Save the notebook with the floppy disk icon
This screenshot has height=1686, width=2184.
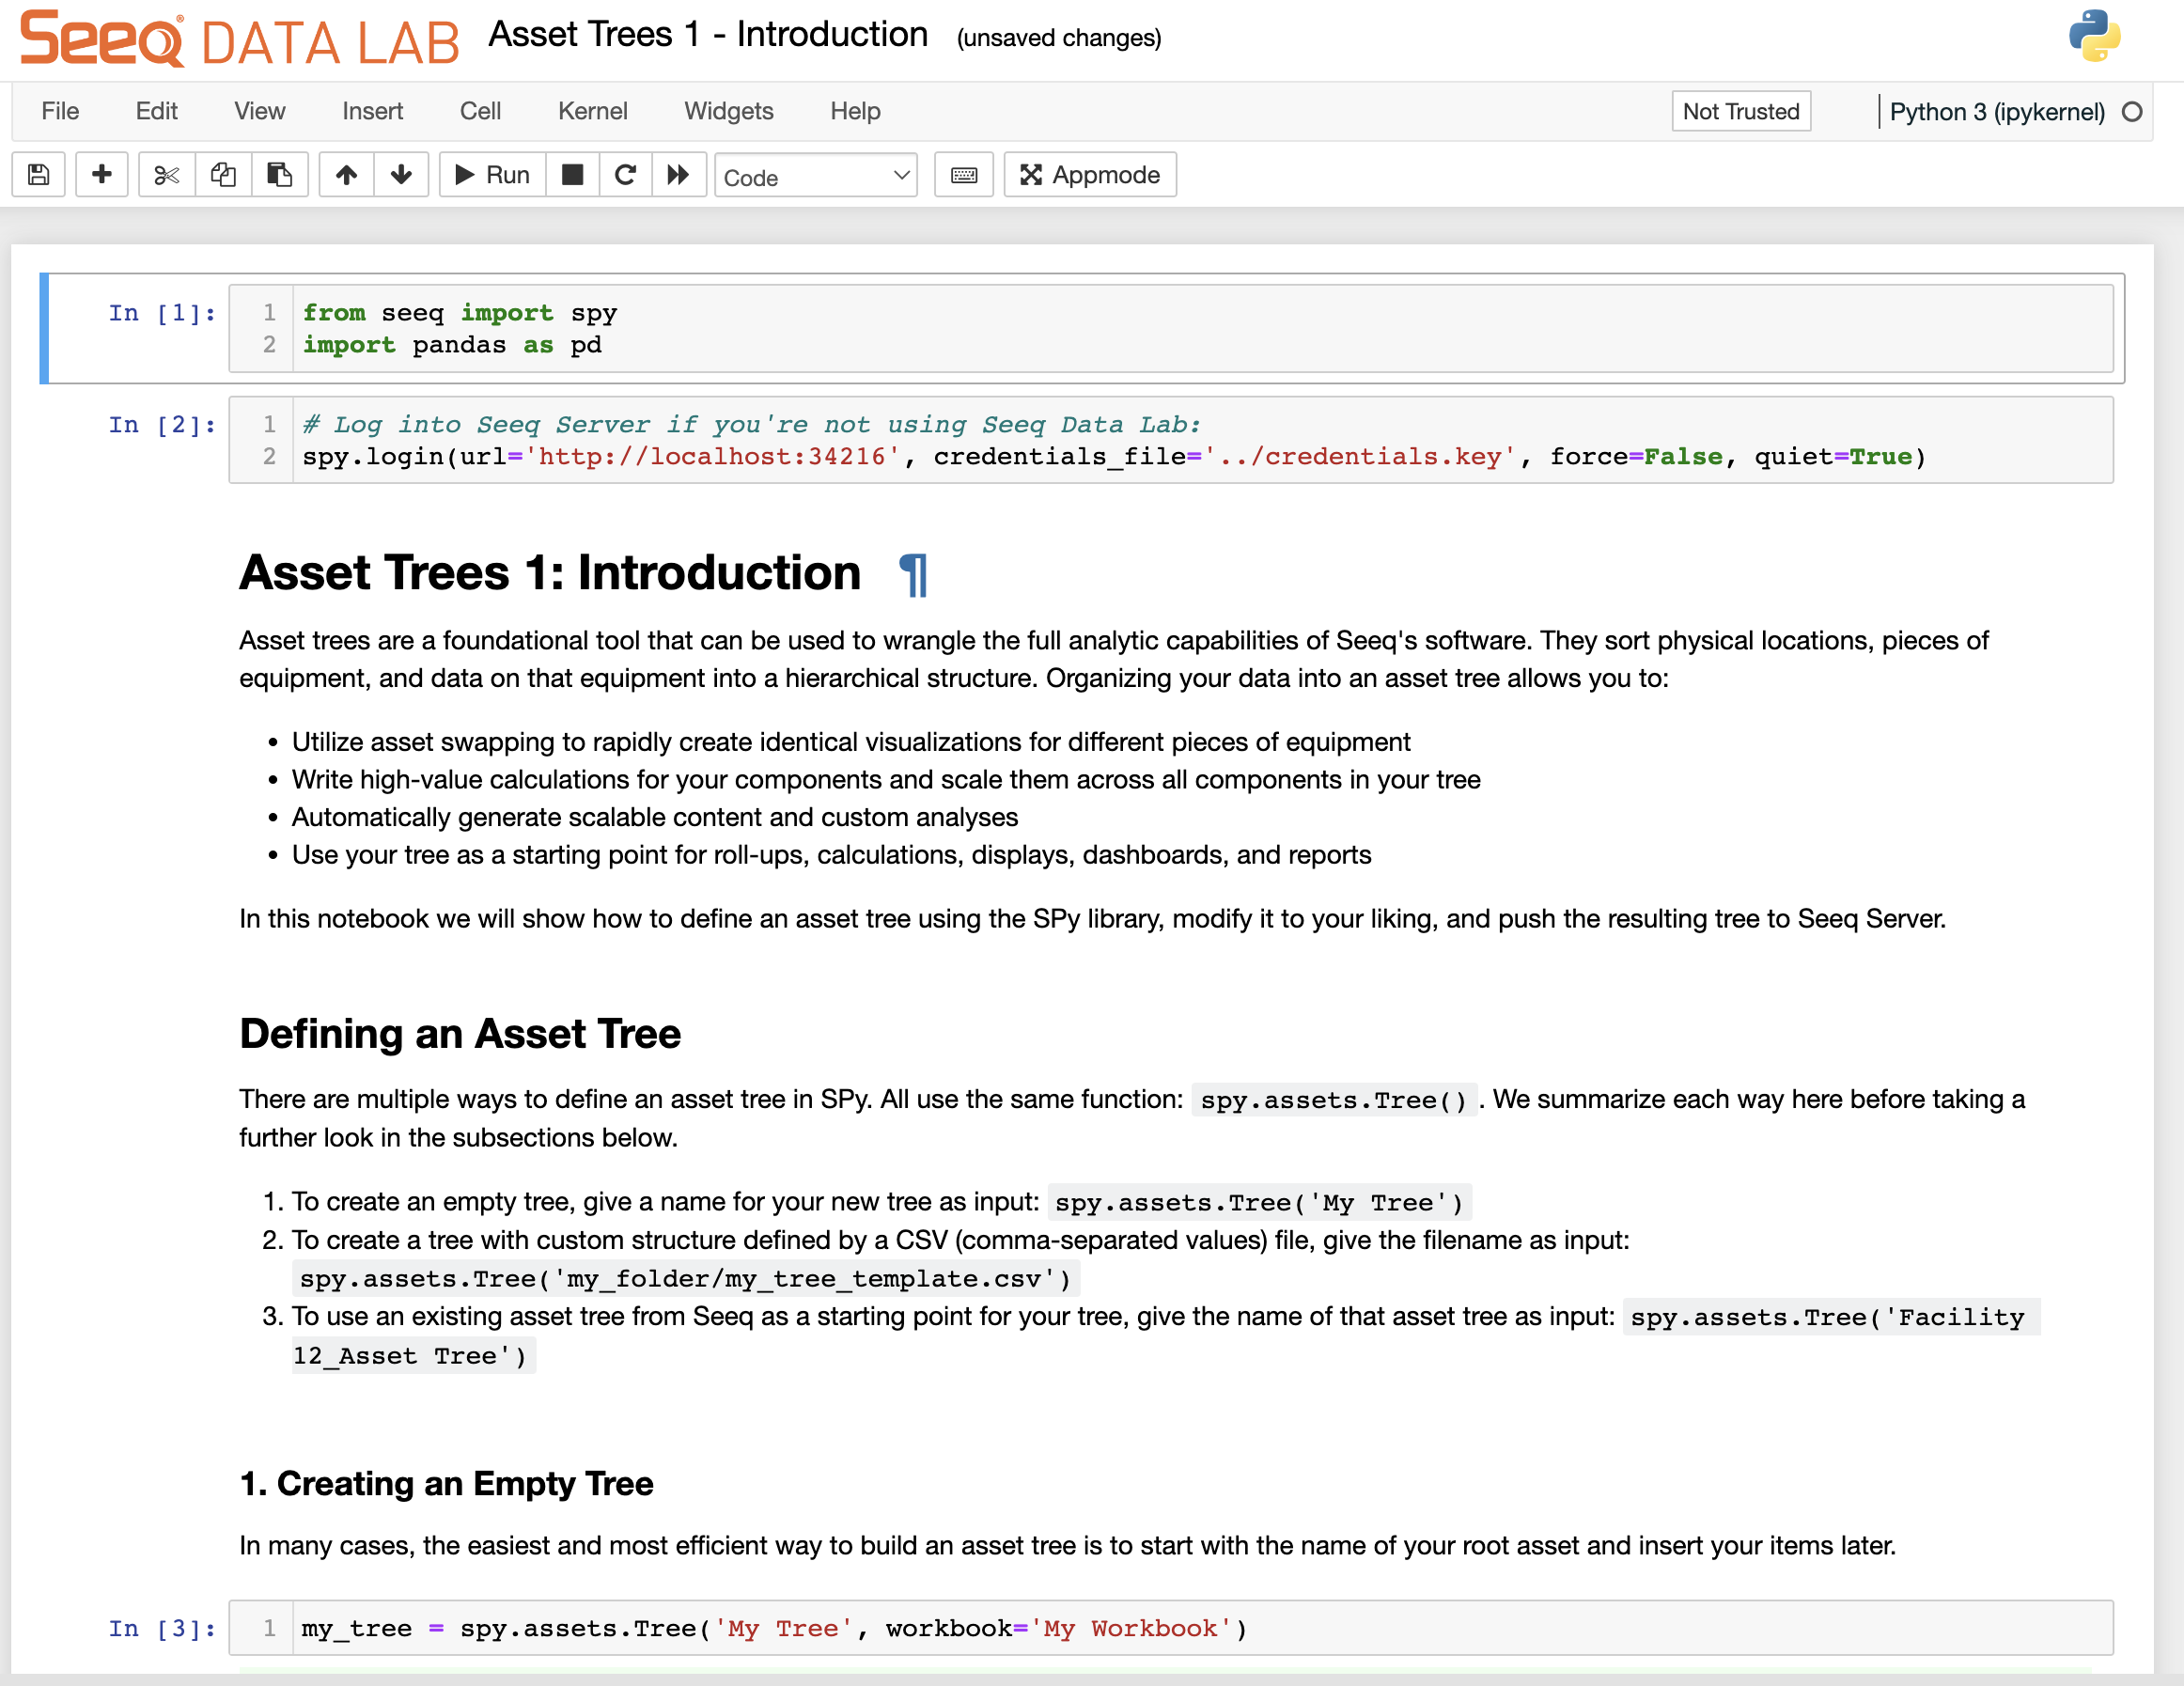pos(38,175)
